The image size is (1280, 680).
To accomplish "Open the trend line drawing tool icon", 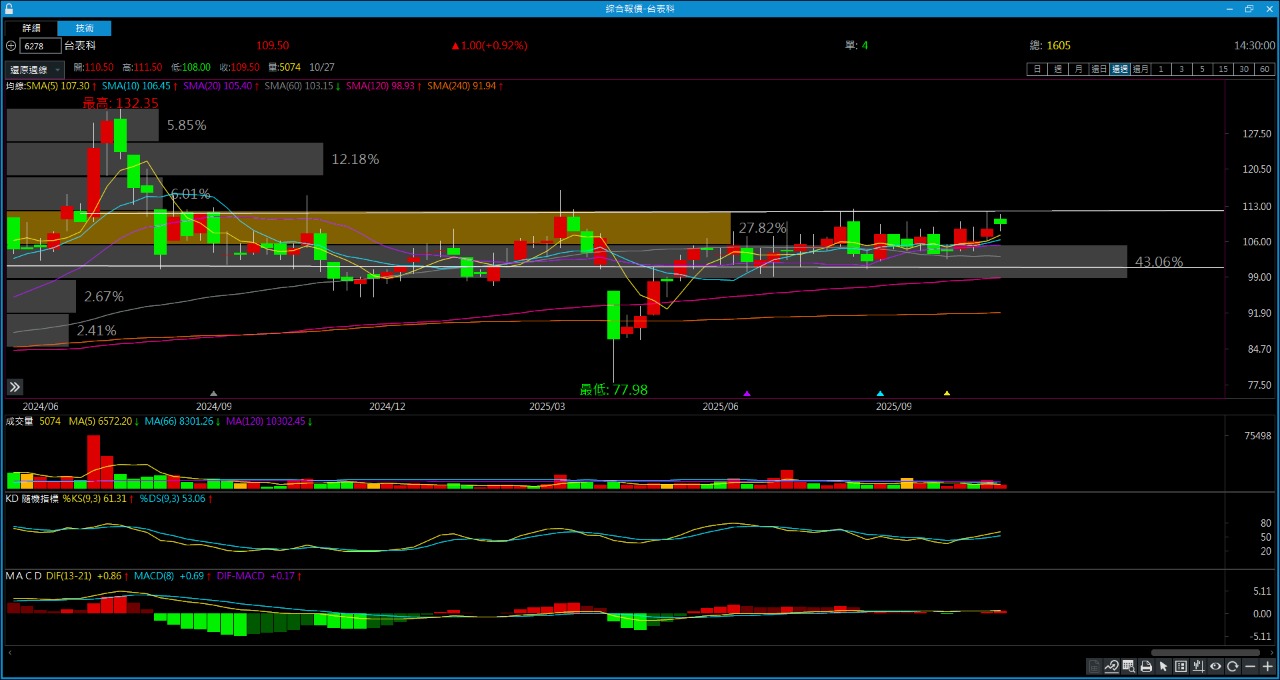I will 1112,666.
